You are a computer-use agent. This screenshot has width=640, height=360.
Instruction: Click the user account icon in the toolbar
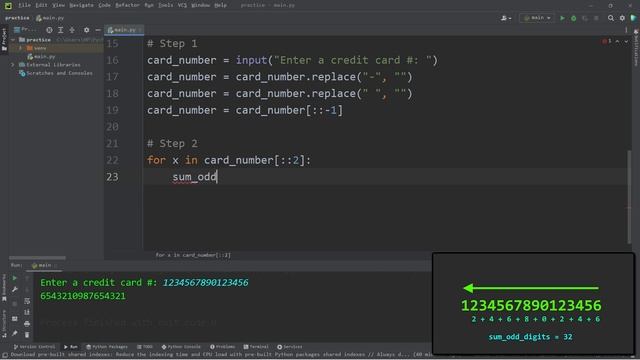point(506,18)
